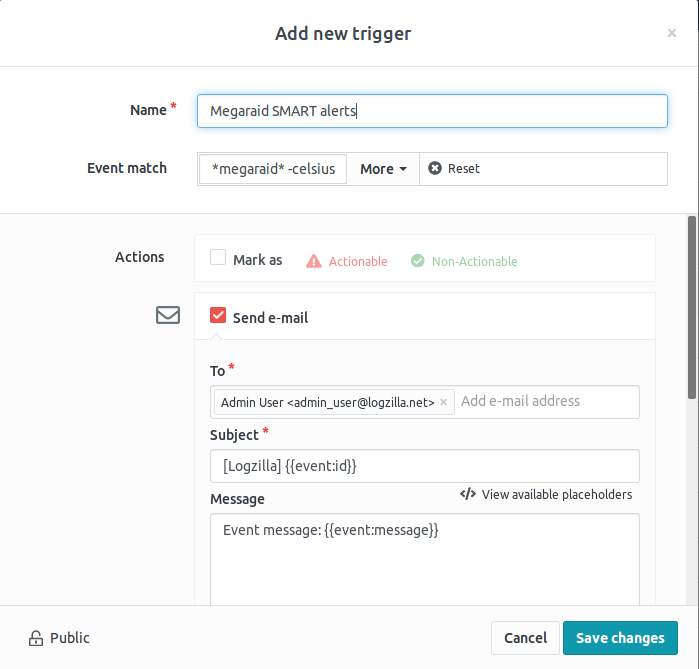The width and height of the screenshot is (699, 669).
Task: Open View available placeholders link
Action: click(556, 494)
